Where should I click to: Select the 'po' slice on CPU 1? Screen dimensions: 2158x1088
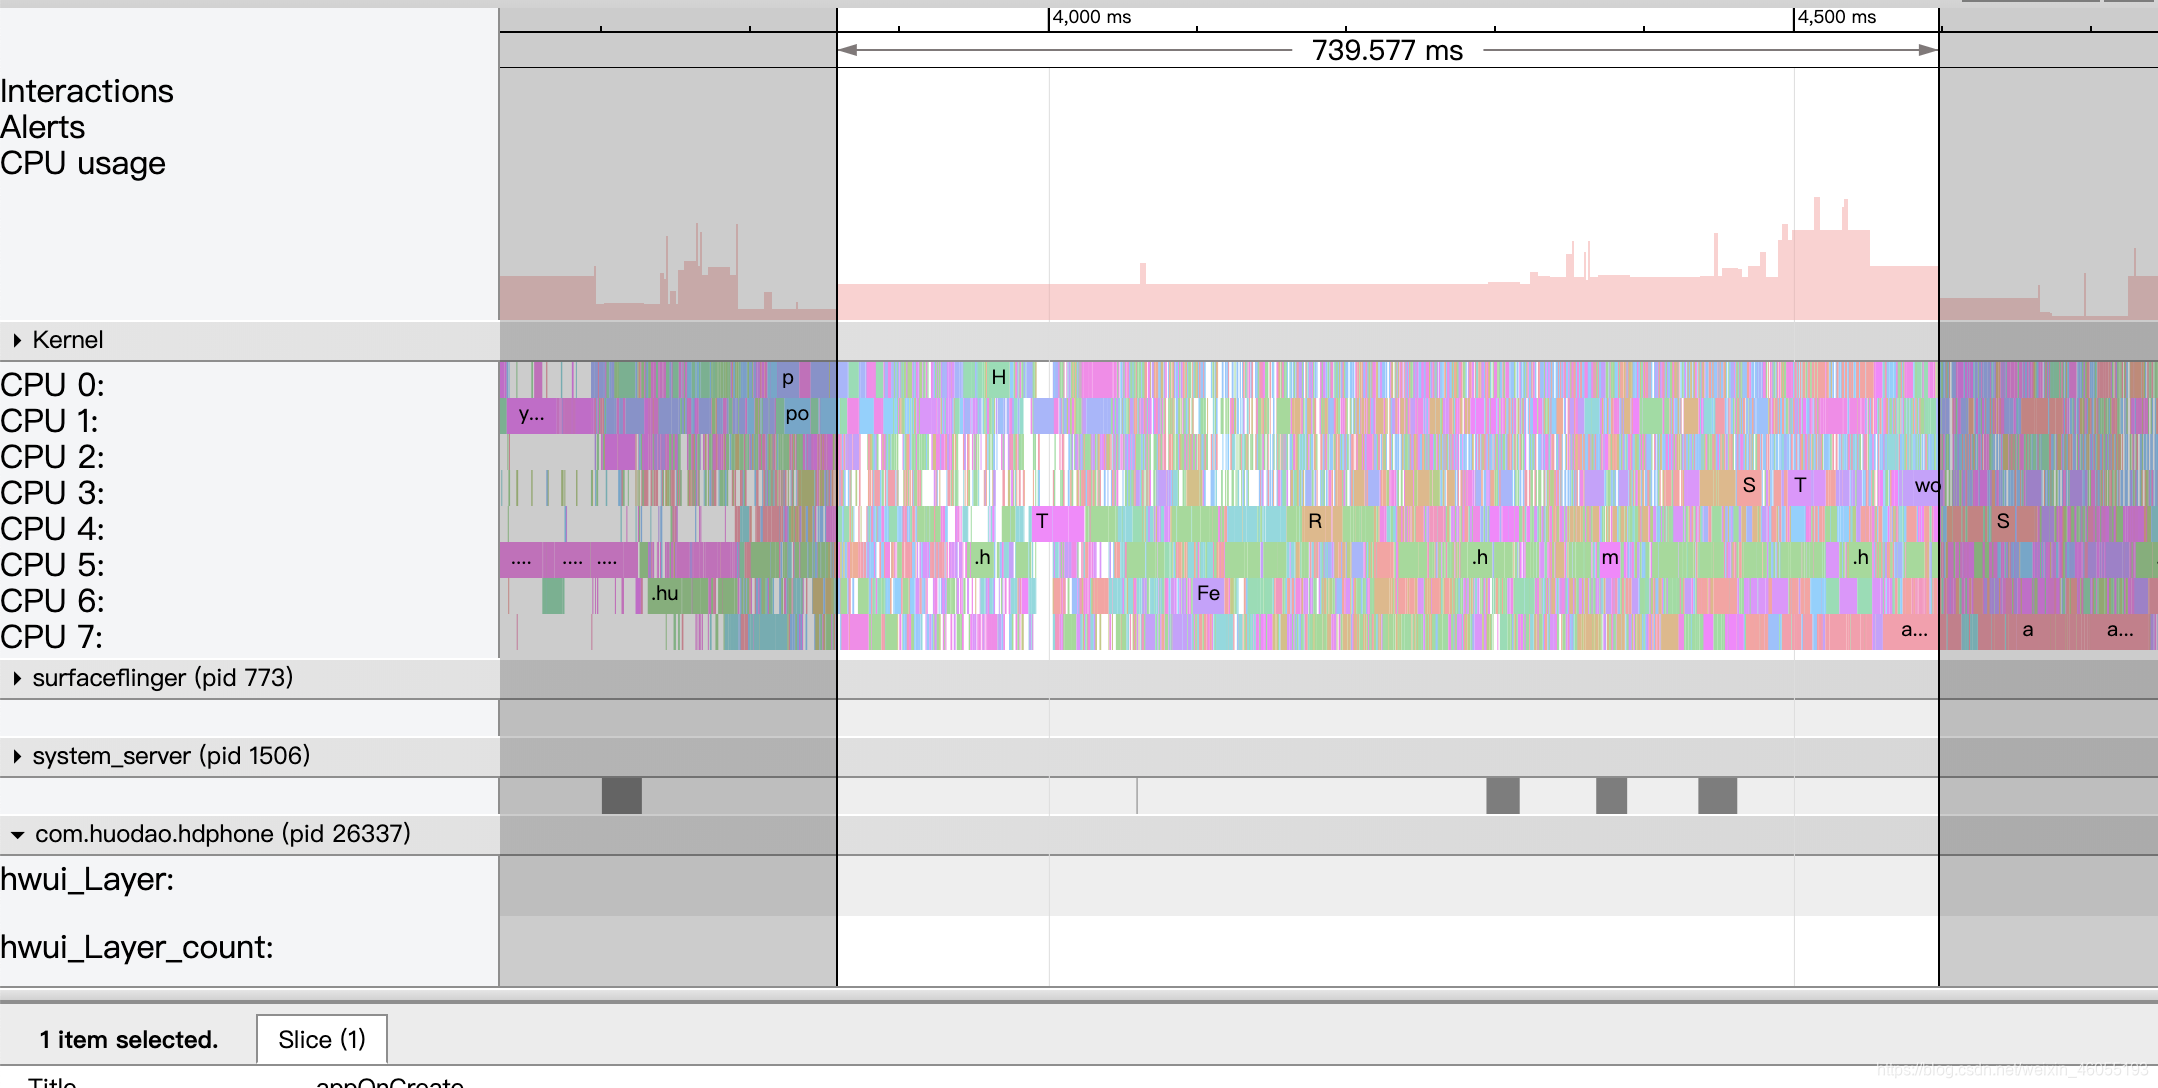pos(797,414)
